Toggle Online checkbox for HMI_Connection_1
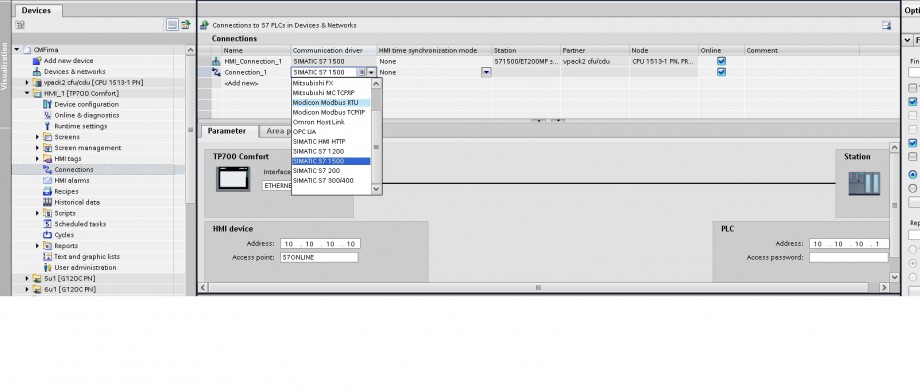 722,61
